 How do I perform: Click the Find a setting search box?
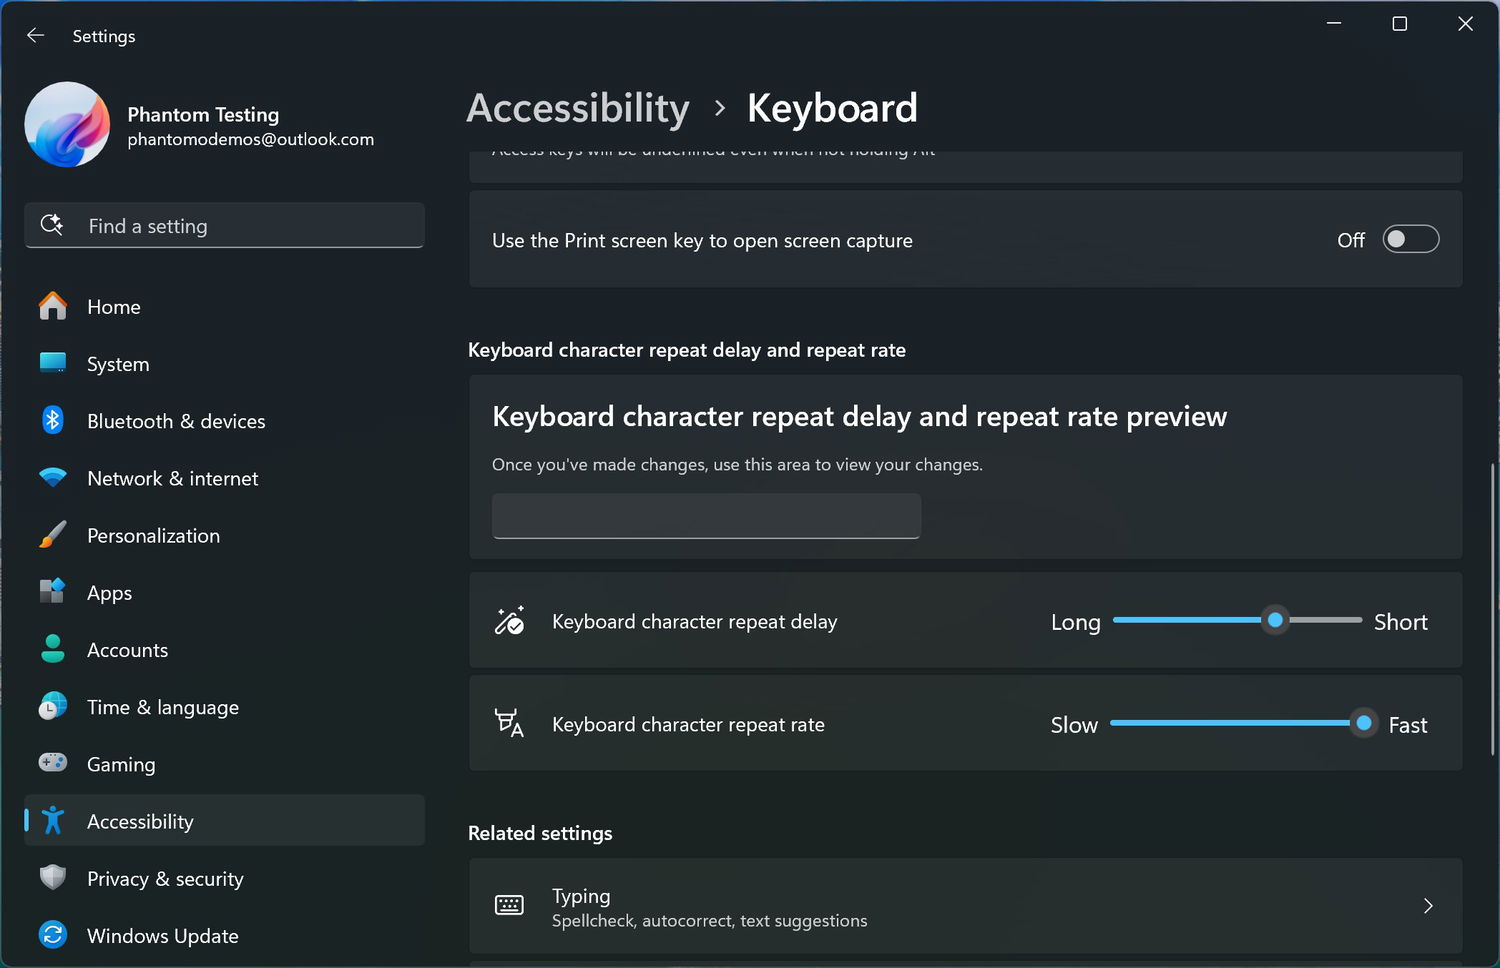click(225, 226)
